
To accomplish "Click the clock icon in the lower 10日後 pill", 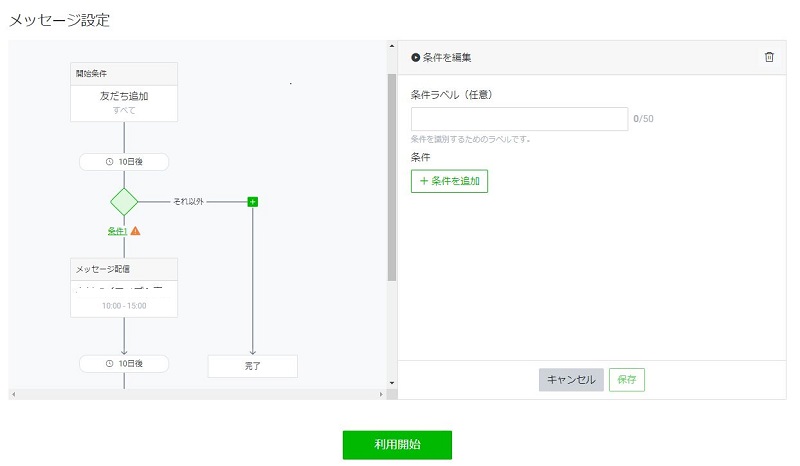I will 110,363.
